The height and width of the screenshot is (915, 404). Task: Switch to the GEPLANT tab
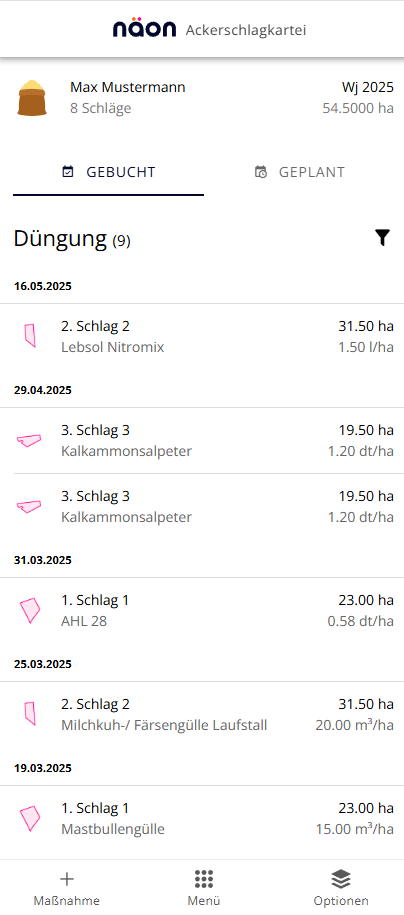(x=300, y=172)
